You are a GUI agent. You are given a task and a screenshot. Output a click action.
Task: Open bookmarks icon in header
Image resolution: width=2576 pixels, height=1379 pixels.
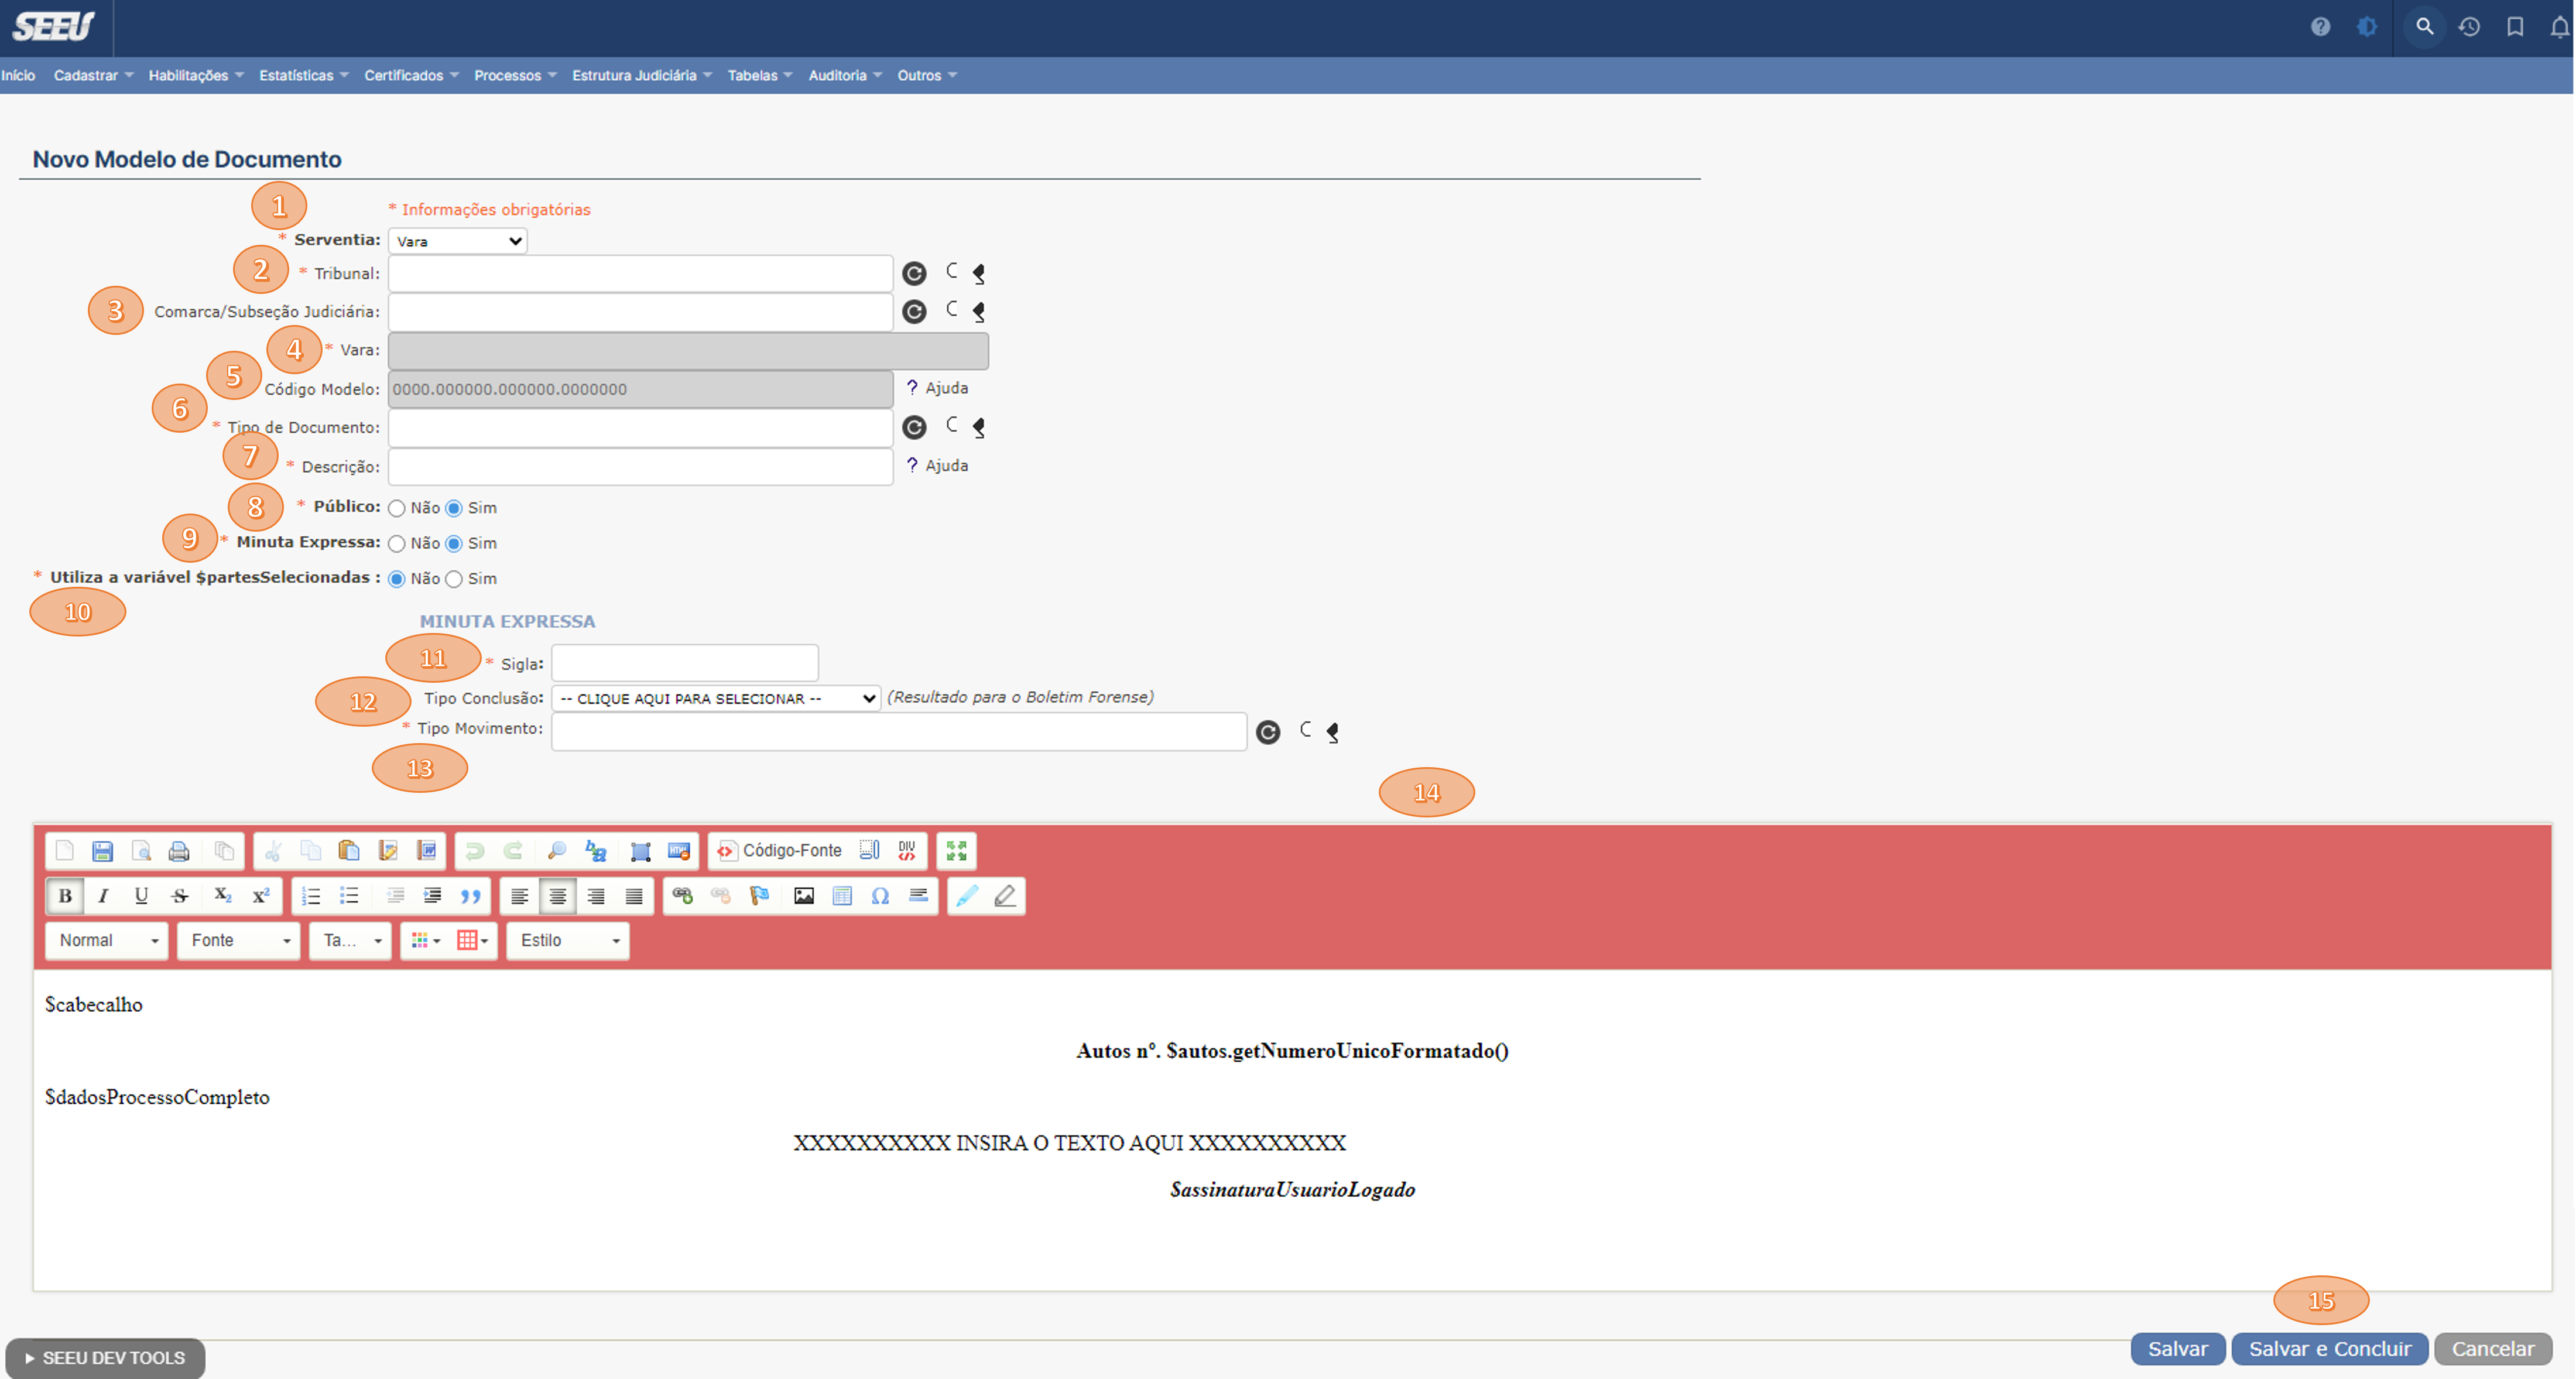click(2515, 27)
